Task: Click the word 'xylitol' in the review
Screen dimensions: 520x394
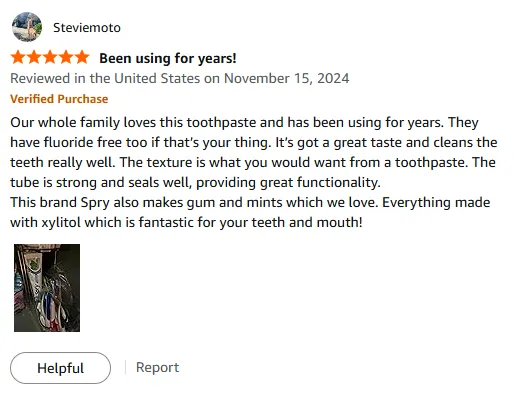Action: tap(61, 223)
